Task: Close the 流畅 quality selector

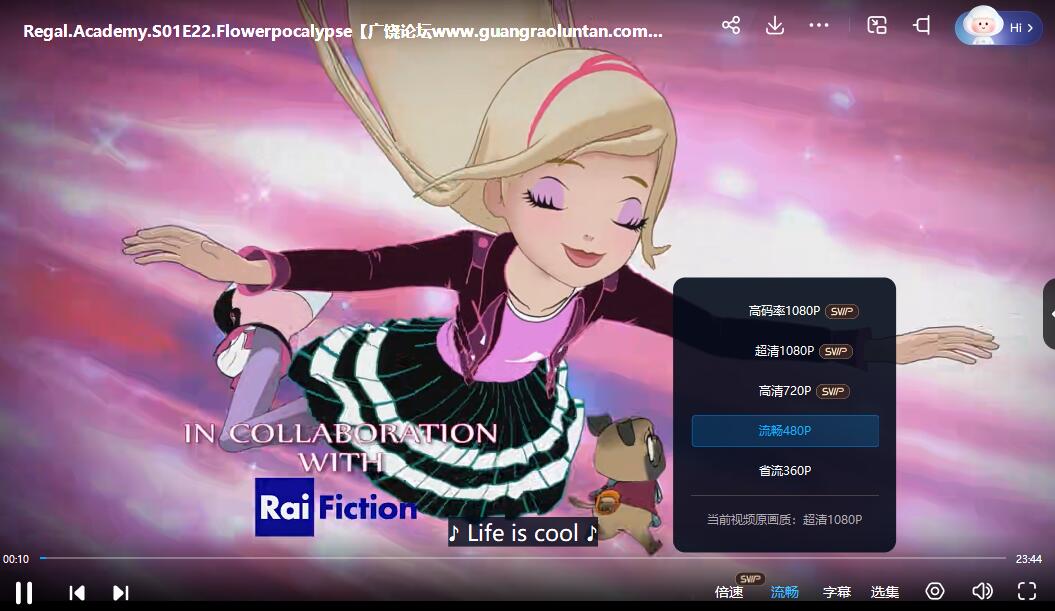Action: [785, 592]
